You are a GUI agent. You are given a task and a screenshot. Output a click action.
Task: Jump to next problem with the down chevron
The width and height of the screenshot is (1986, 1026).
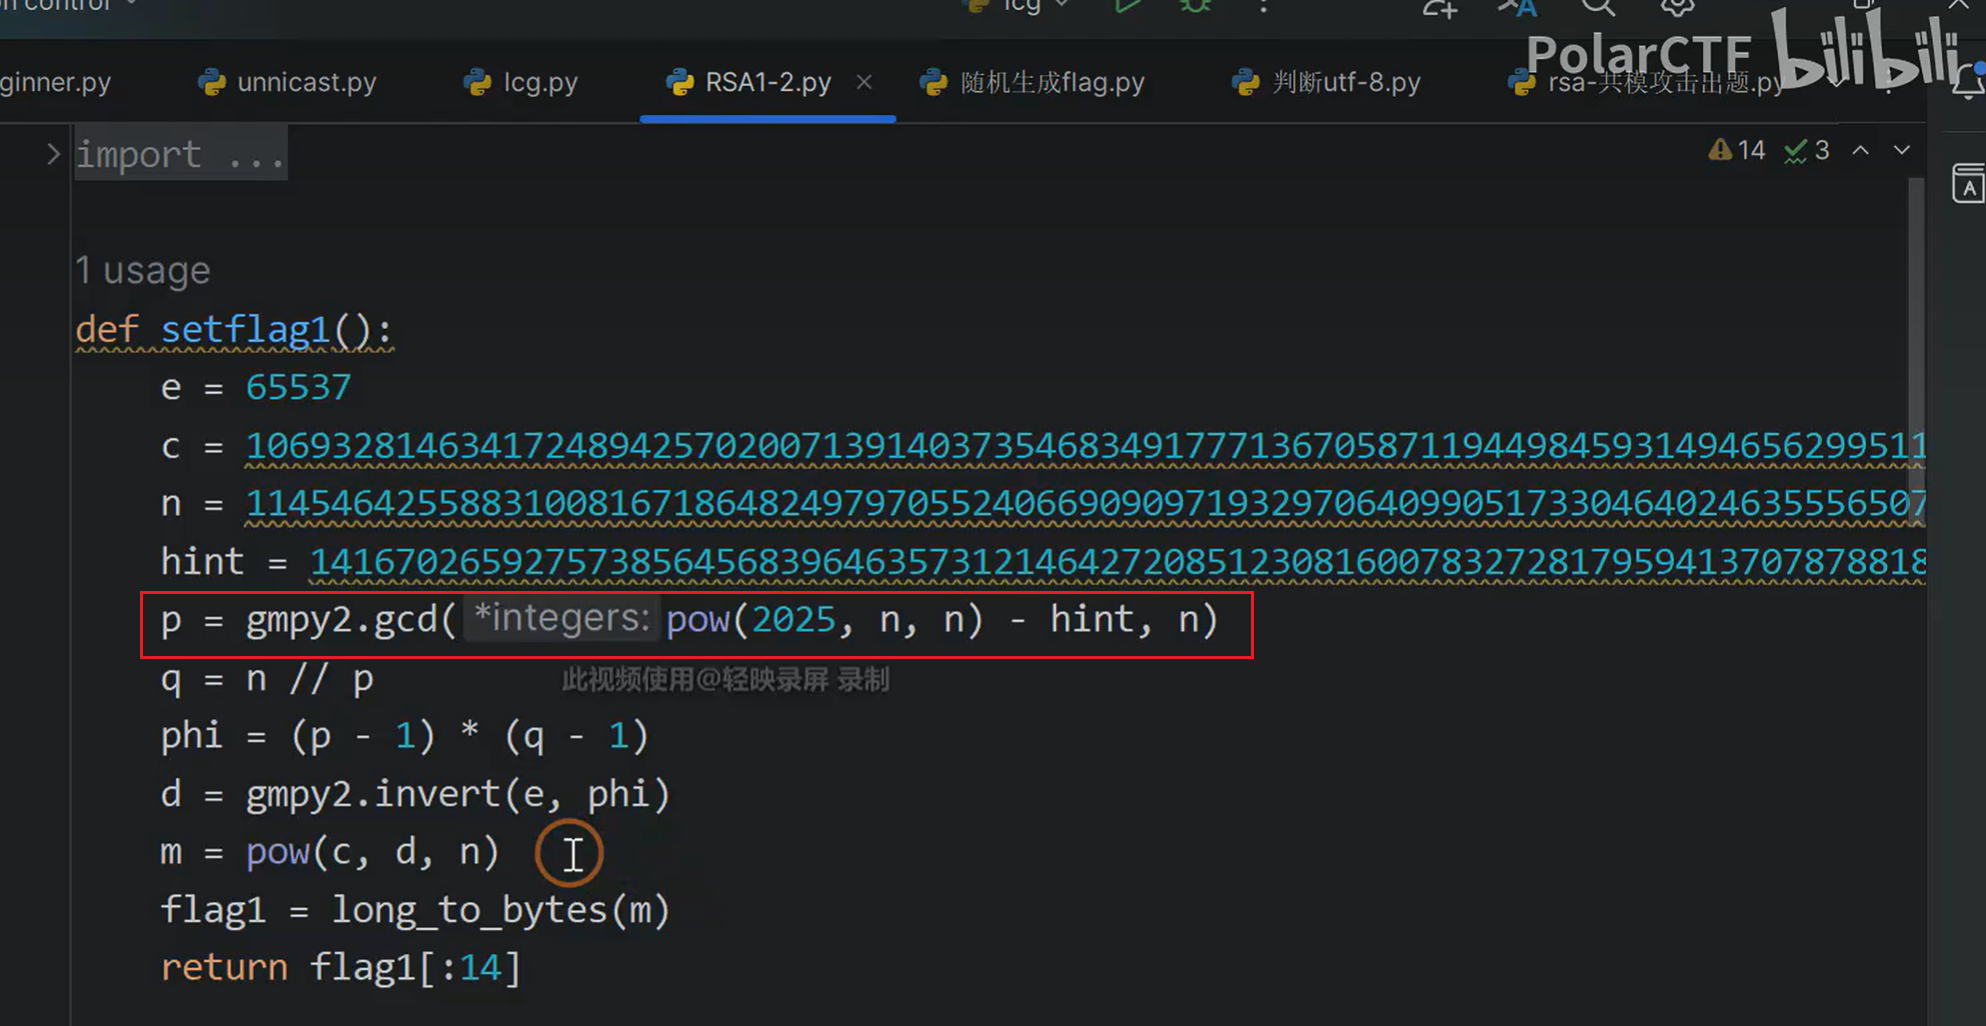(x=1901, y=149)
